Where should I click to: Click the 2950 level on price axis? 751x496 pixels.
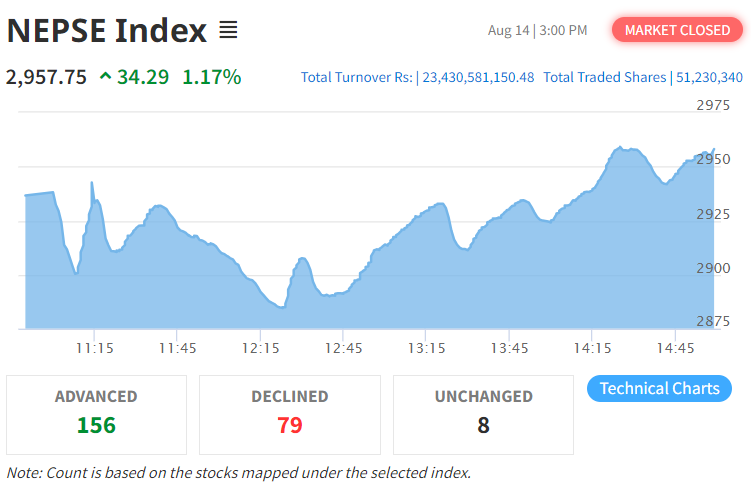(x=713, y=160)
